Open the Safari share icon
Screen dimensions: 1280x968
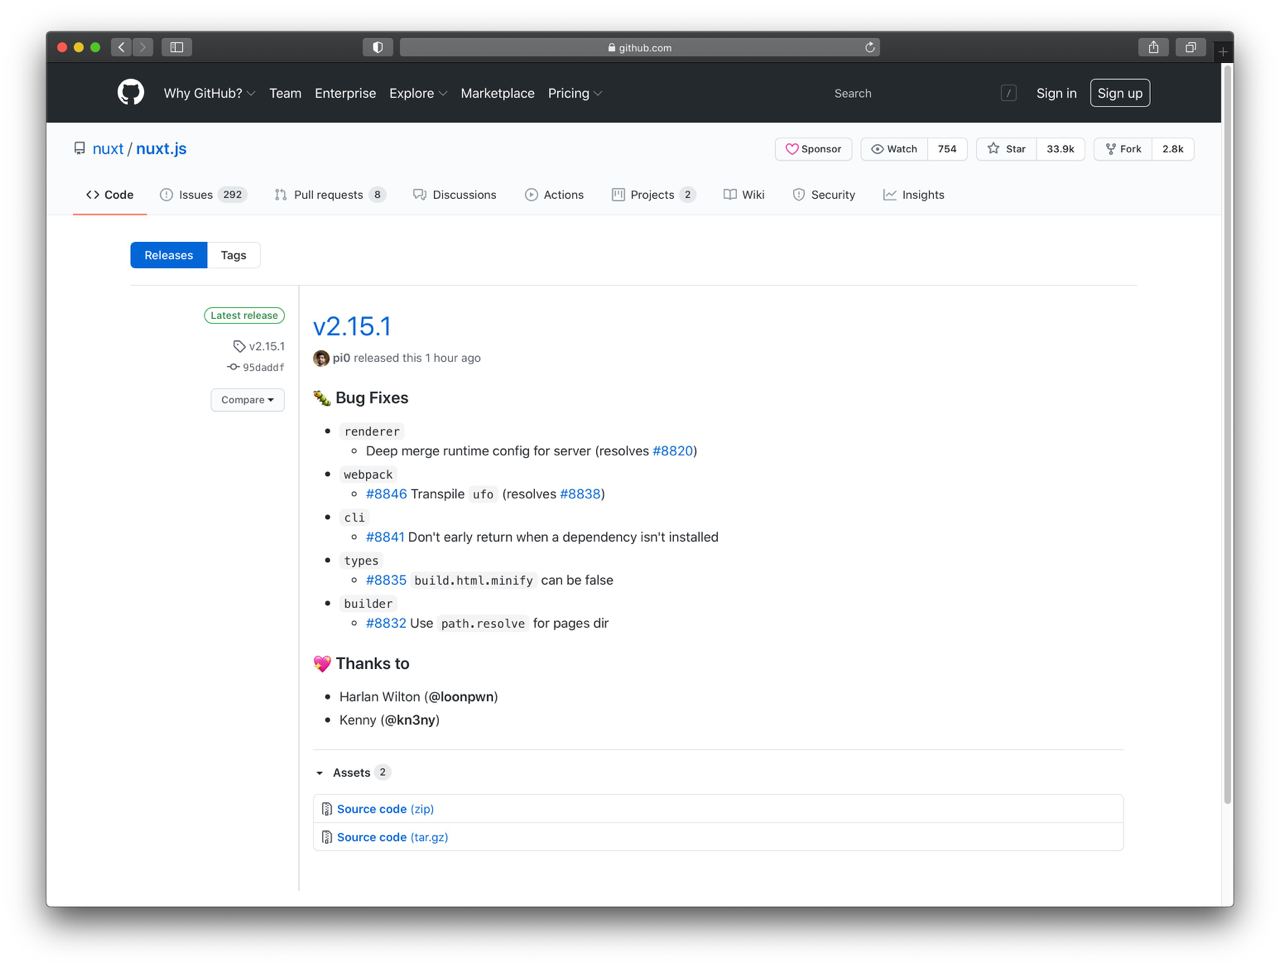[1153, 47]
